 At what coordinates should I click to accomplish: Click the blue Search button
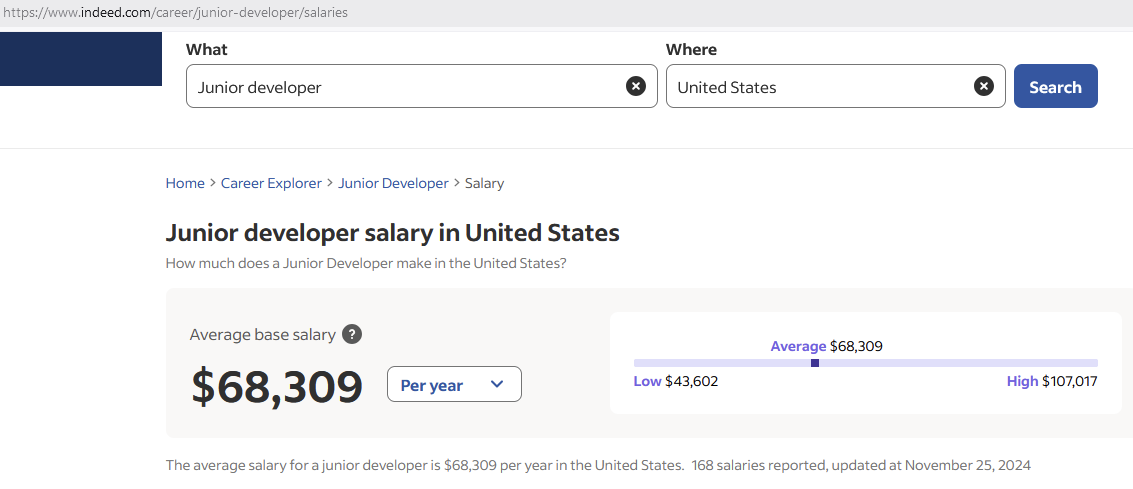tap(1055, 86)
